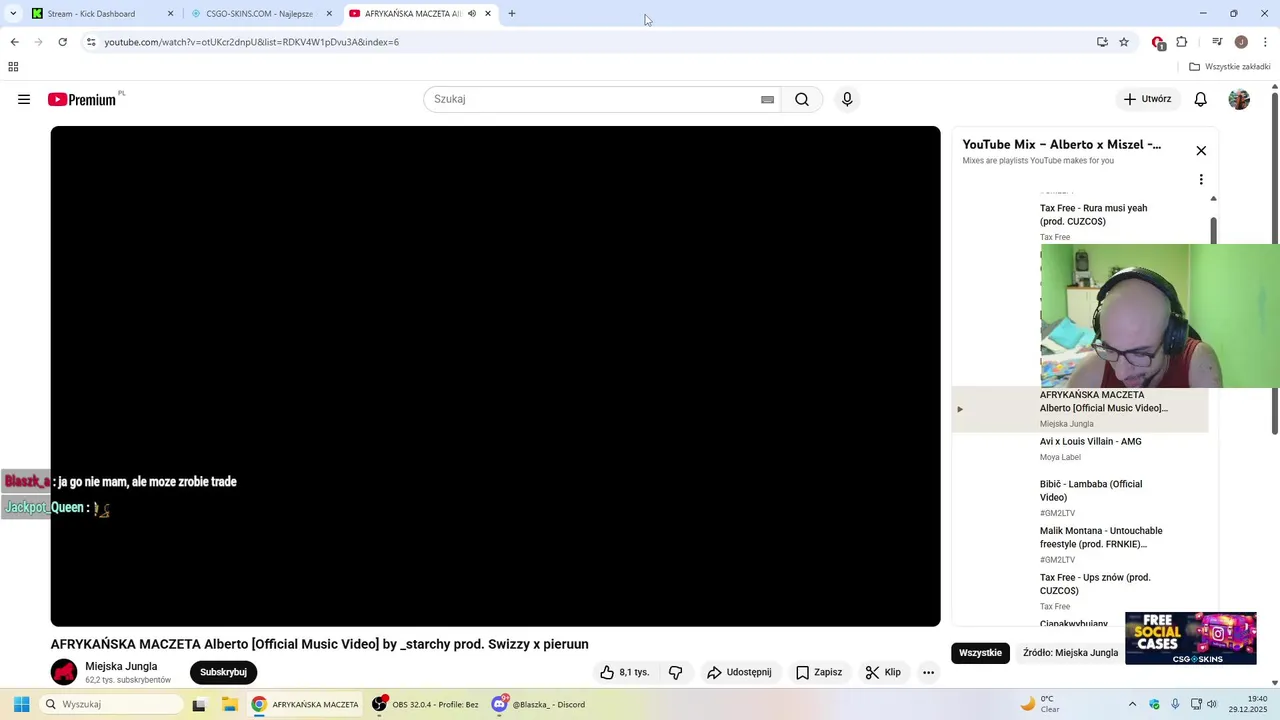Viewport: 1280px width, 720px height.
Task: Open Windows Start menu
Action: (x=21, y=704)
